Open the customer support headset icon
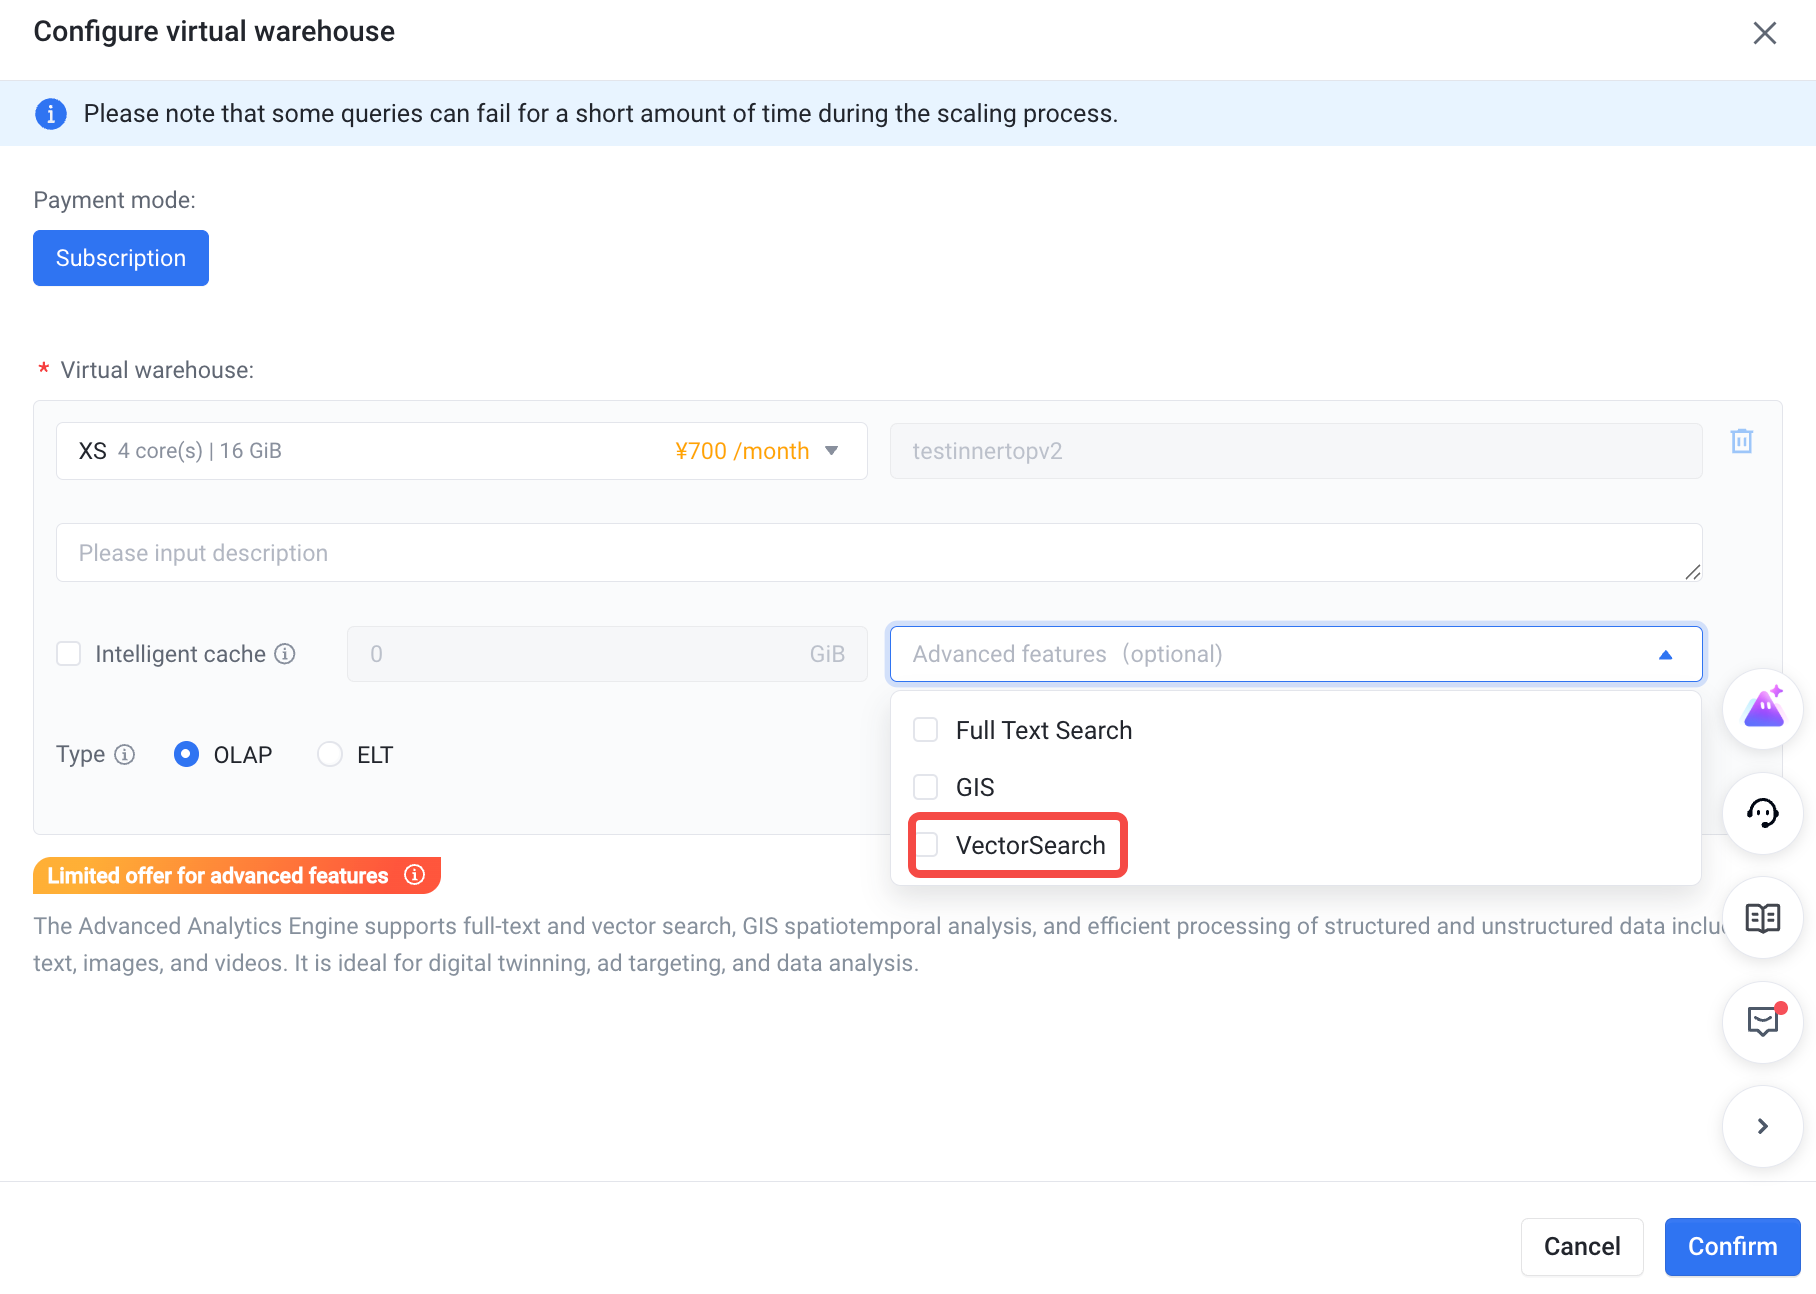This screenshot has width=1816, height=1294. (1763, 813)
